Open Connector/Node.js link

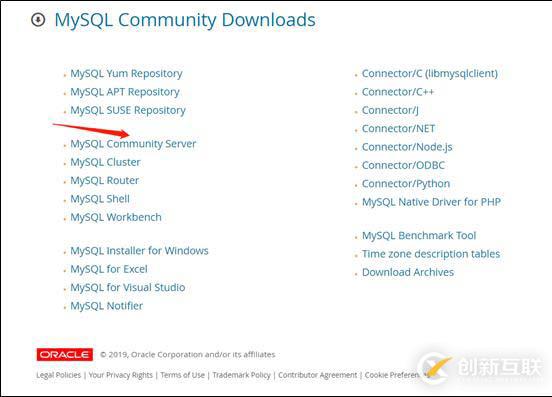(407, 147)
